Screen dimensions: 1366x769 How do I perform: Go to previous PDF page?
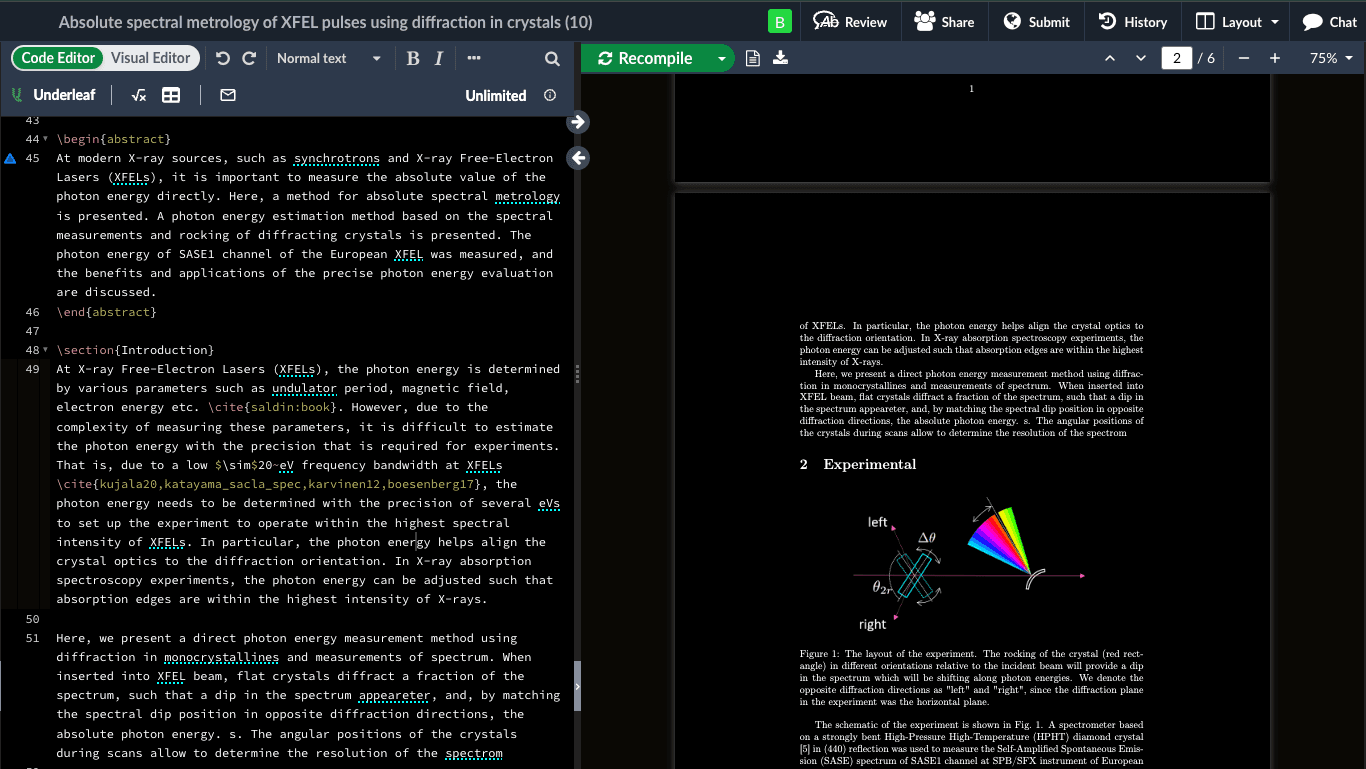click(1109, 58)
